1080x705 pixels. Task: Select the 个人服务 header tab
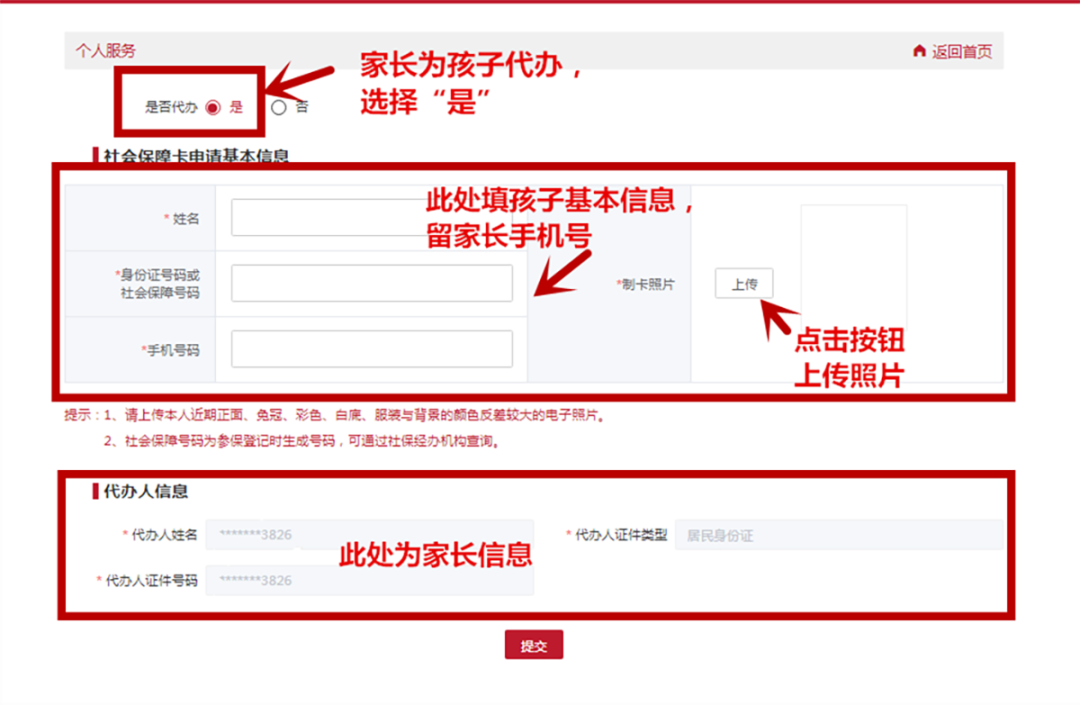pyautogui.click(x=106, y=51)
